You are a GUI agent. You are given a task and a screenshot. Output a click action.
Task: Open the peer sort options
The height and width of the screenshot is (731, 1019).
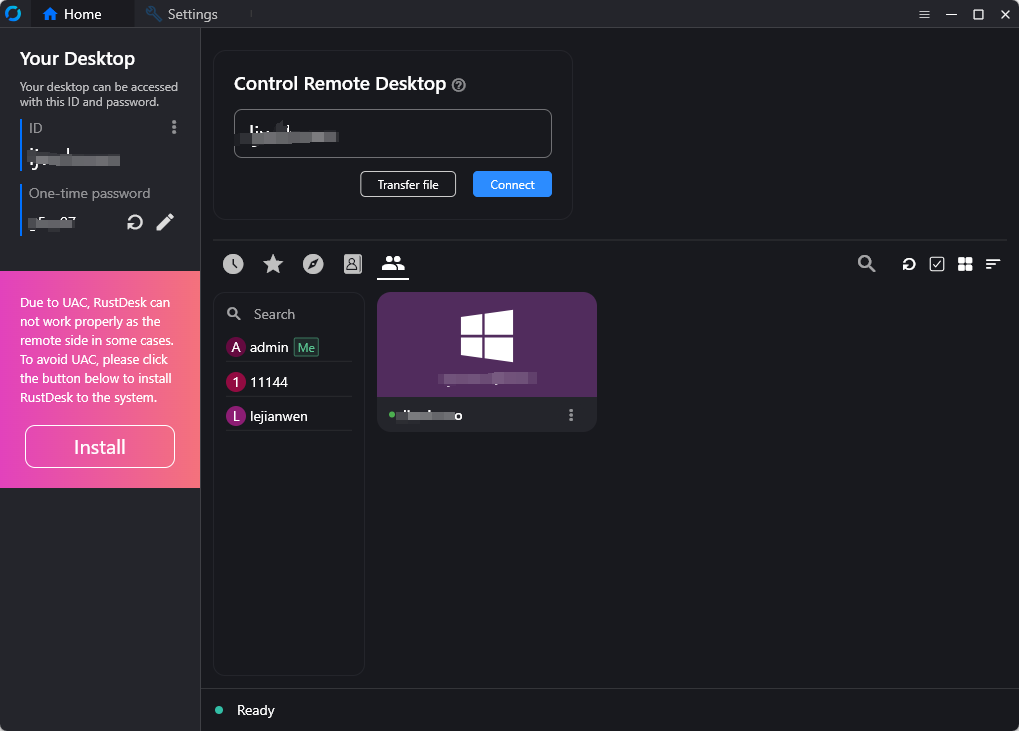(x=993, y=264)
